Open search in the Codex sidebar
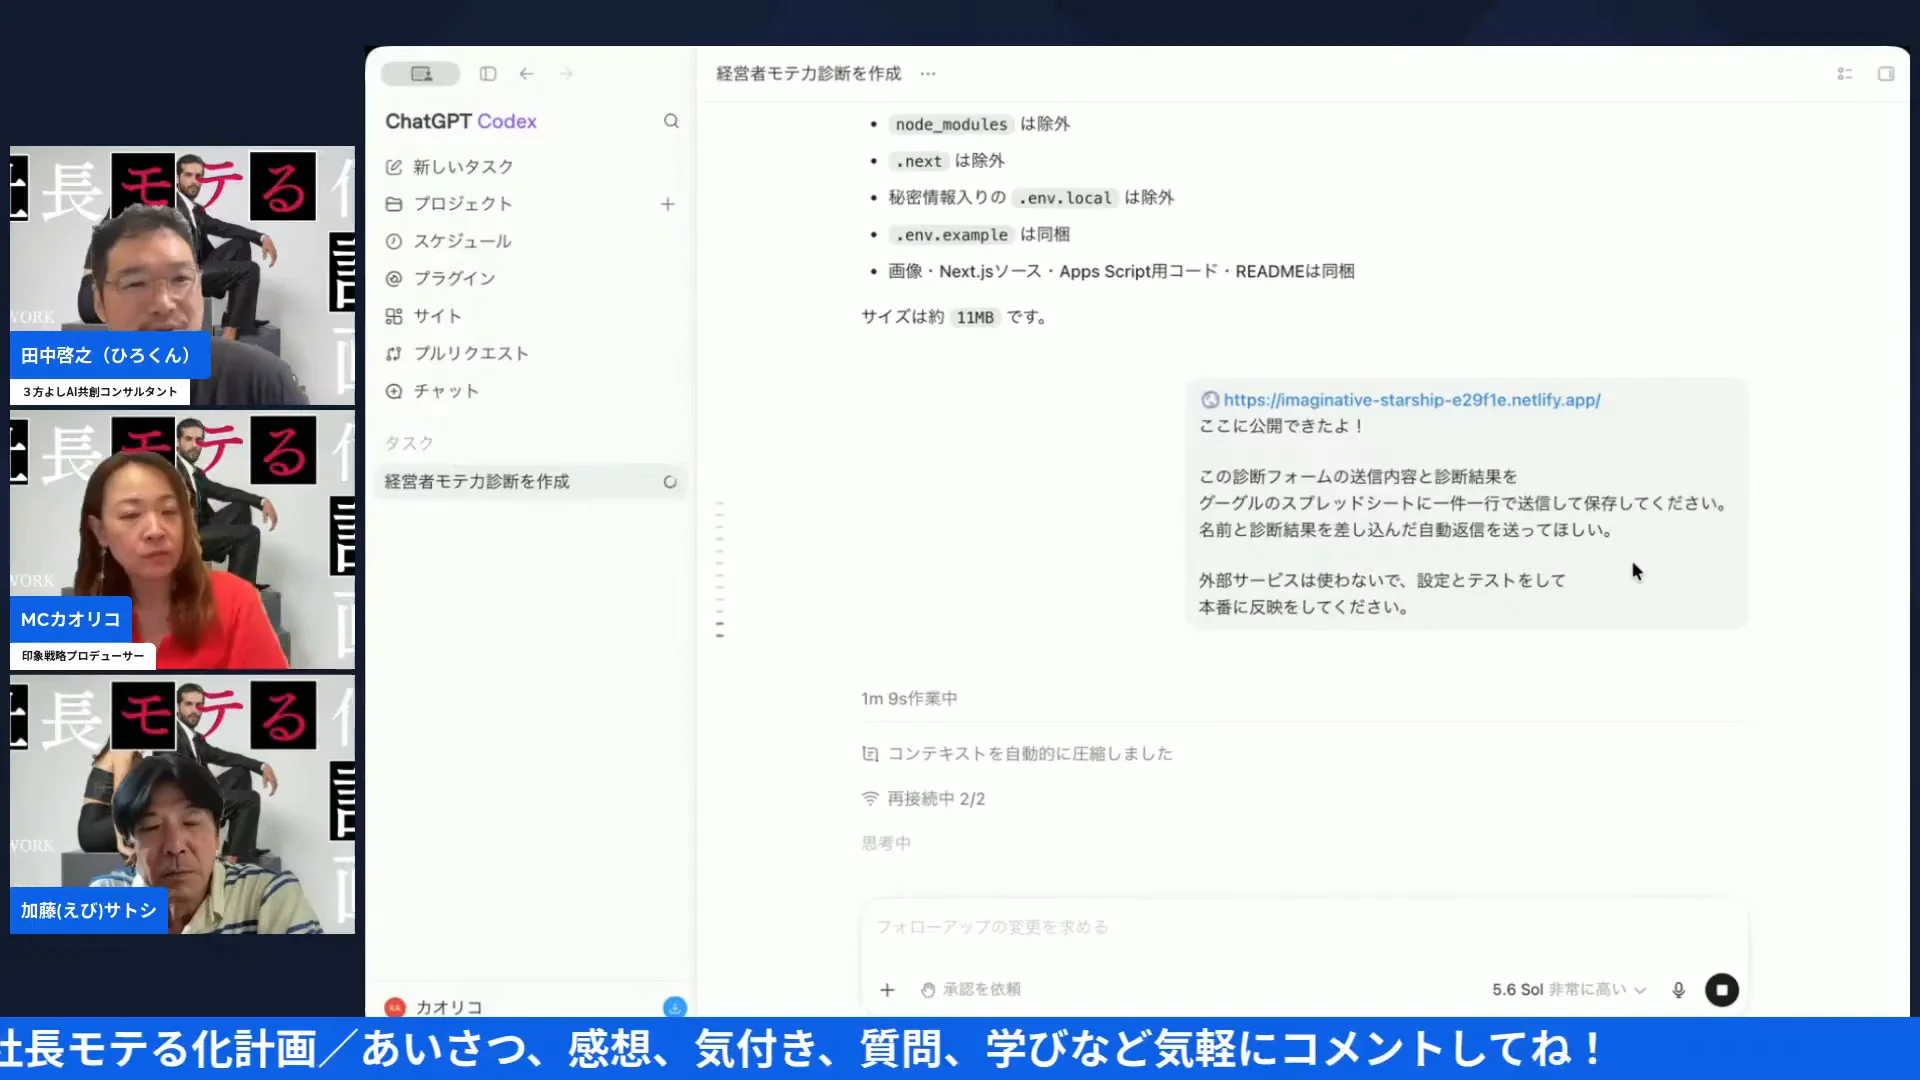This screenshot has height=1080, width=1920. point(671,121)
